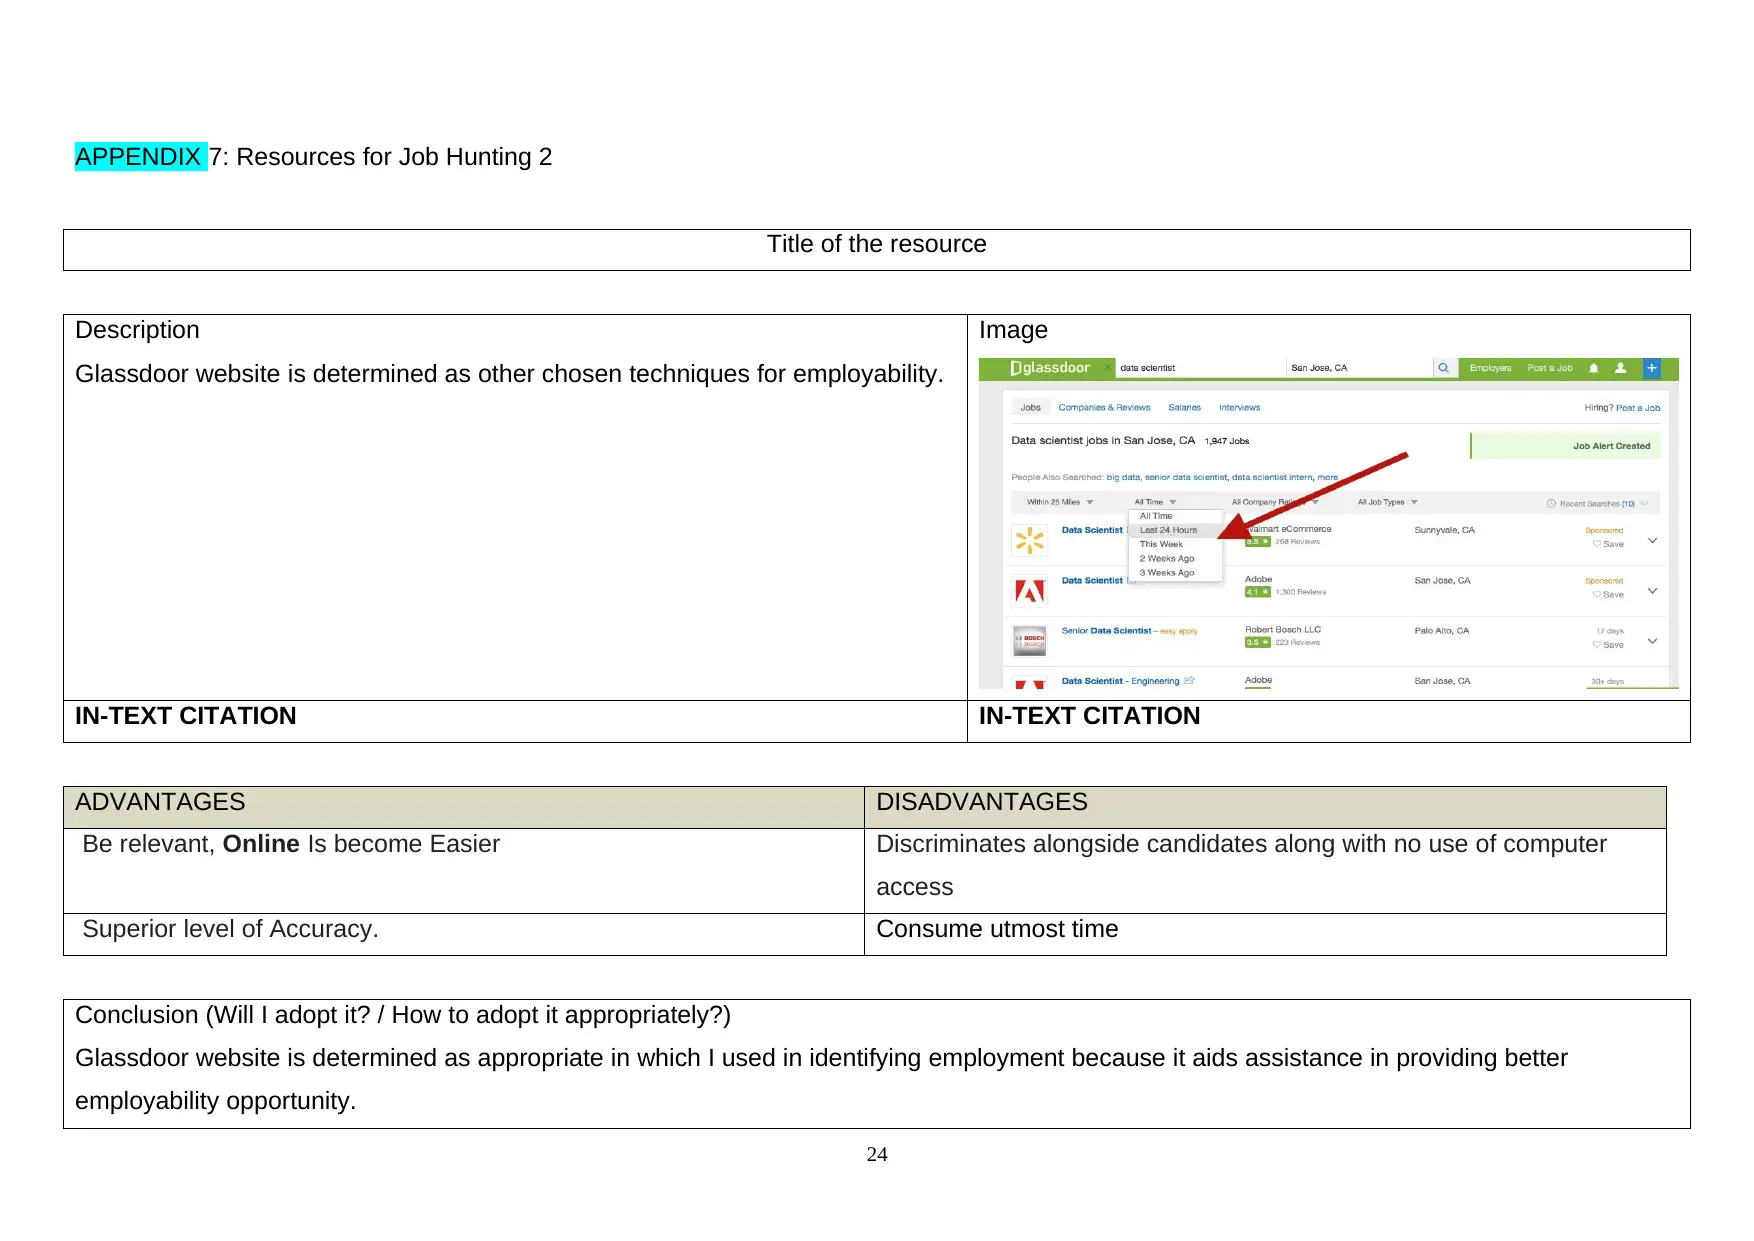Click the 3.5 star rating for Robert Bosch

pos(1257,642)
